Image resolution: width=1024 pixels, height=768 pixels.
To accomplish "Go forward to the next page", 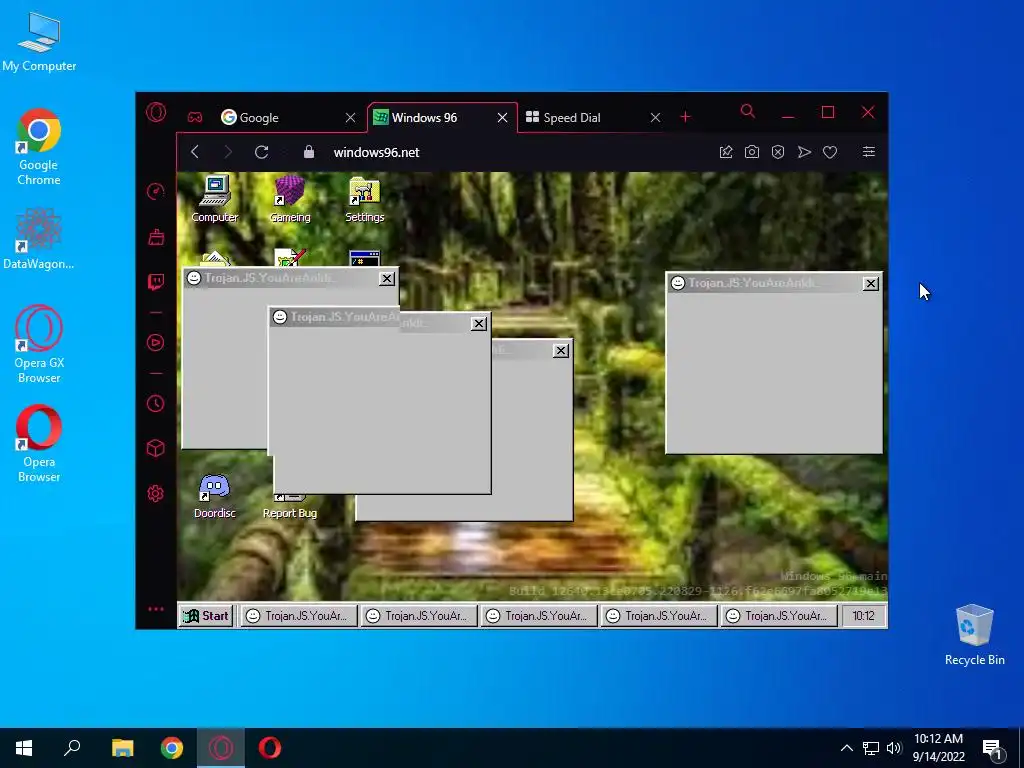I will coord(227,152).
